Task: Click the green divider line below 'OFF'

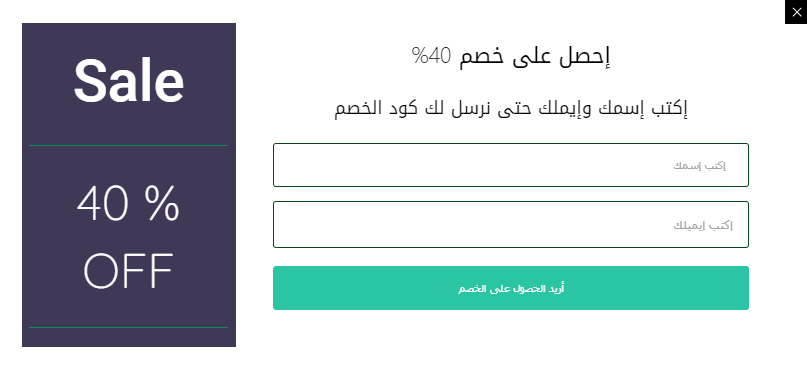Action: pos(128,327)
